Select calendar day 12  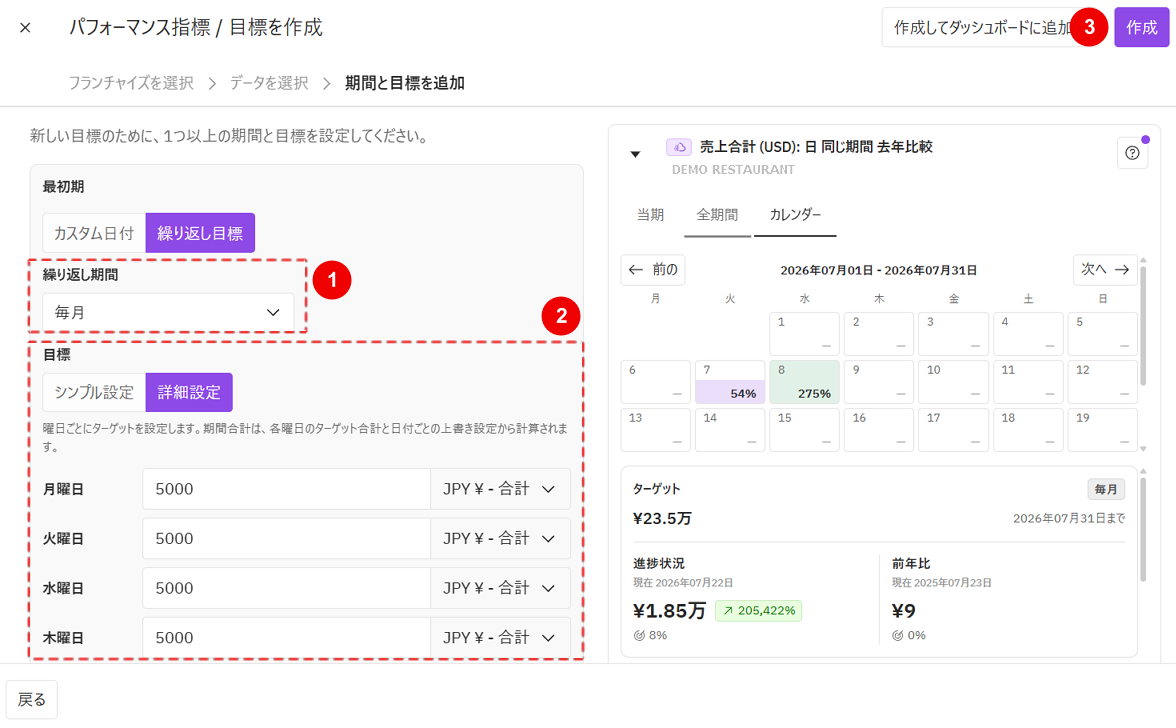(1102, 382)
